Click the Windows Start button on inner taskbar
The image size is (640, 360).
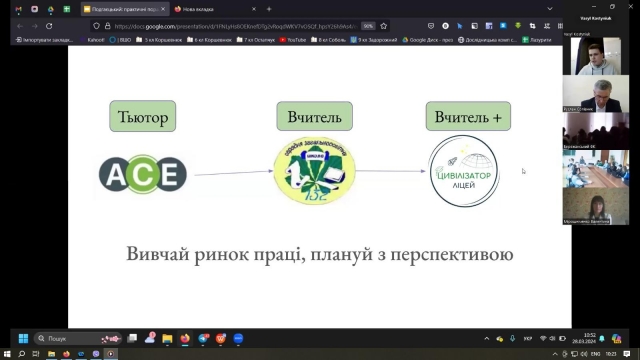[23, 338]
